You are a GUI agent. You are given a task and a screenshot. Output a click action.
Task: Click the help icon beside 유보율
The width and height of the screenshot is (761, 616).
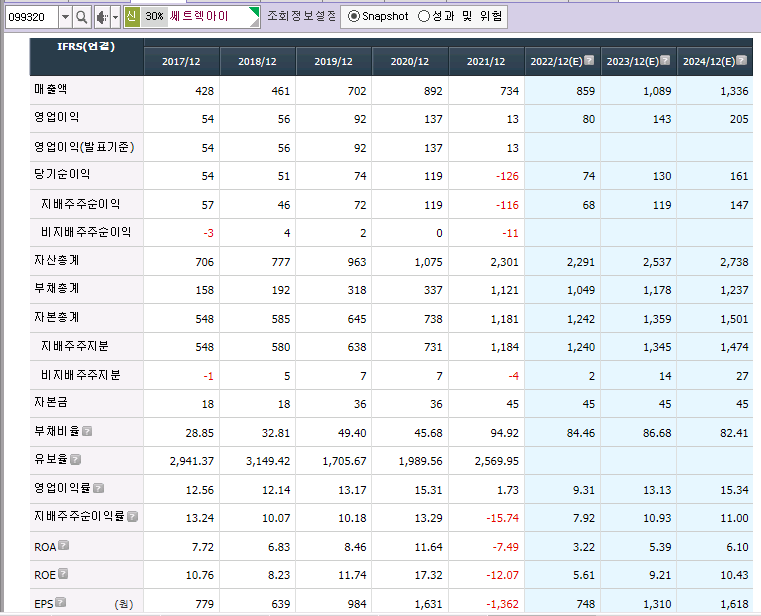coord(75,459)
